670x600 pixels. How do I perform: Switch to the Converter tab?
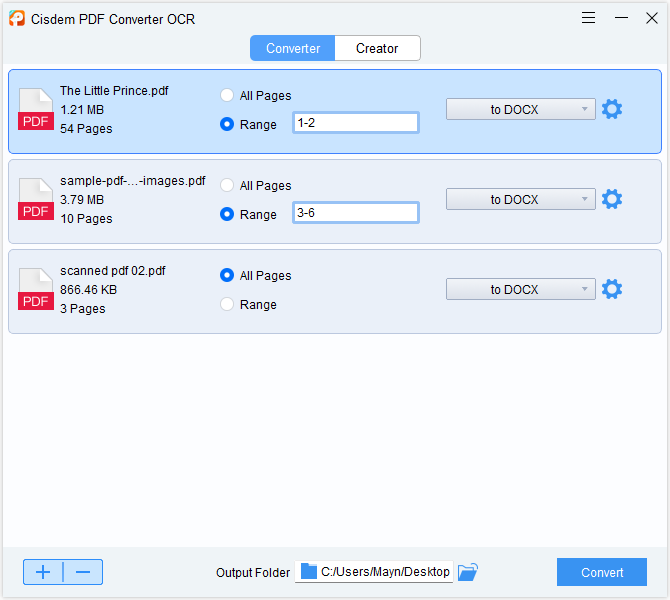point(293,48)
